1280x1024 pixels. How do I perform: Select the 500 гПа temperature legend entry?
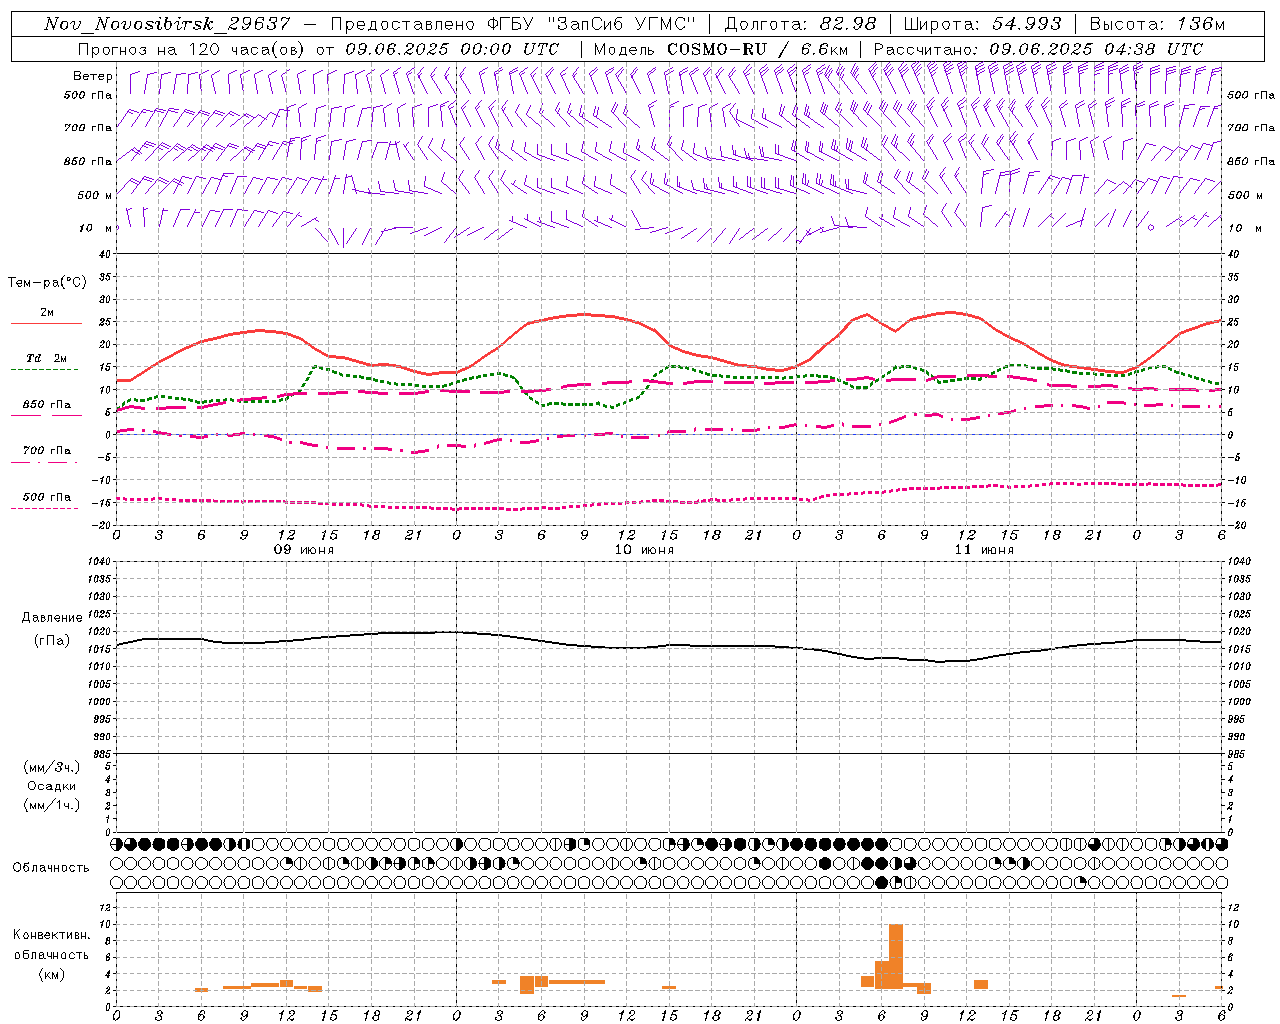pyautogui.click(x=47, y=497)
